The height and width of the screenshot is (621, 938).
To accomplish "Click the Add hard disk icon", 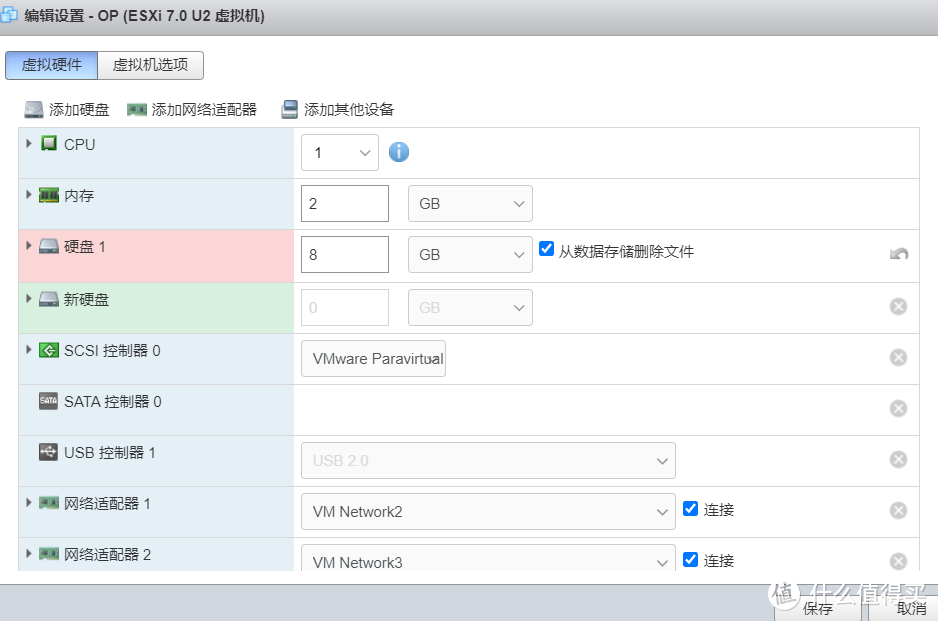I will 35,109.
